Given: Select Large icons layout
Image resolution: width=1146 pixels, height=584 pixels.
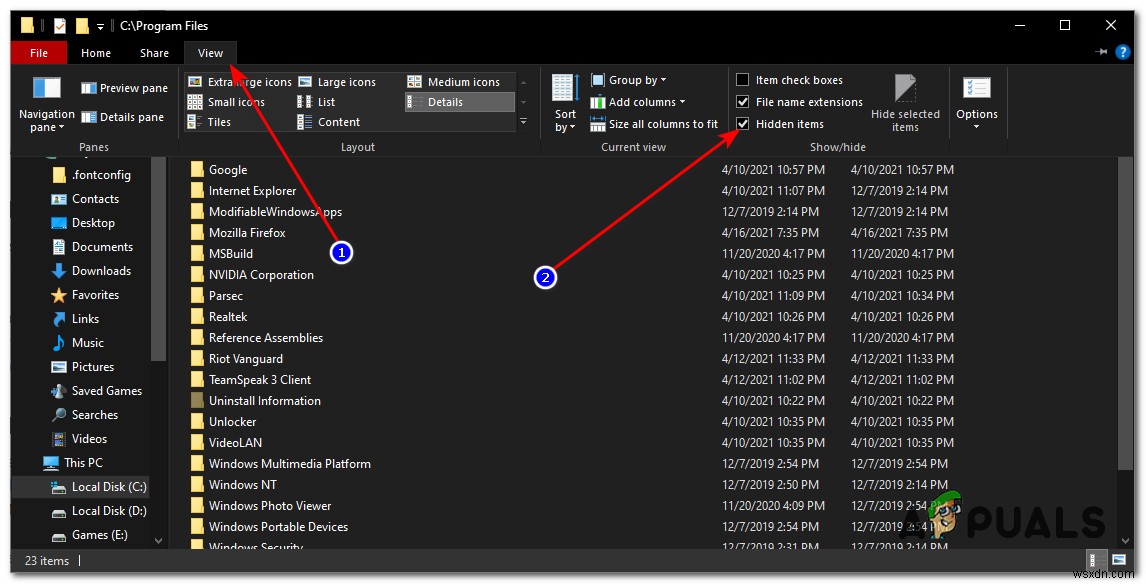Looking at the screenshot, I should point(337,82).
